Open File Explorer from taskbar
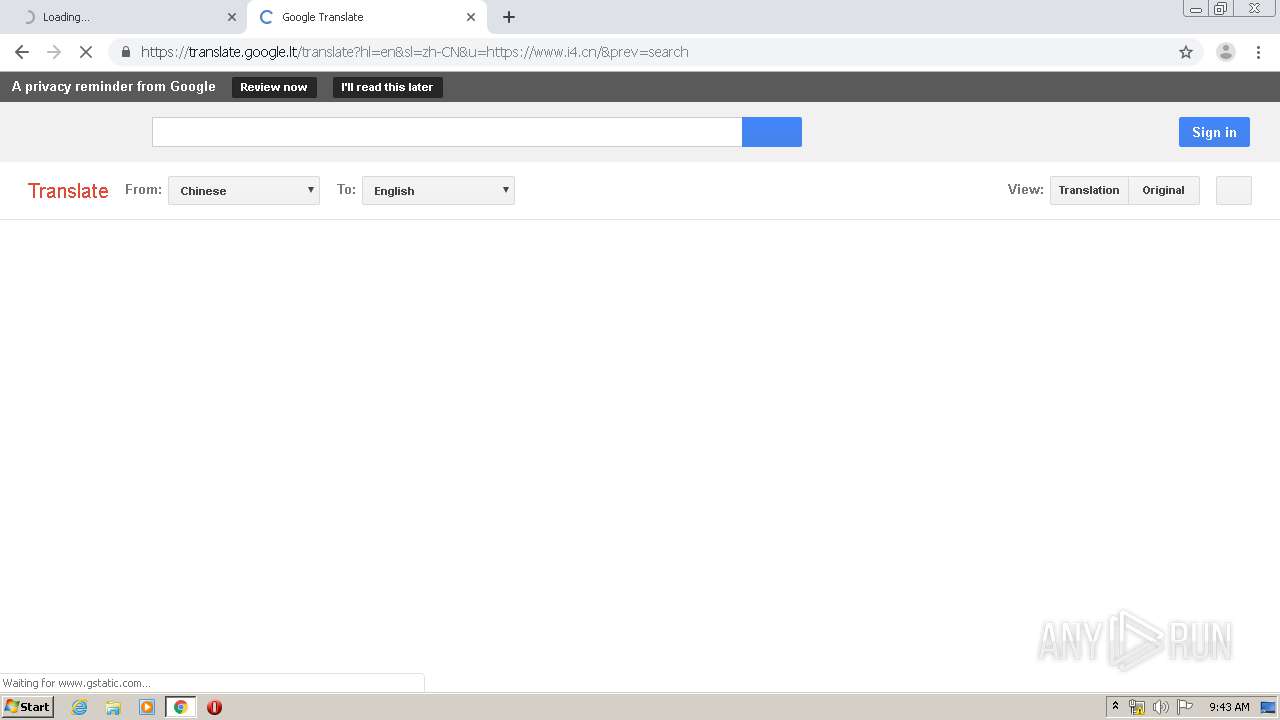The width and height of the screenshot is (1280, 720). [113, 707]
